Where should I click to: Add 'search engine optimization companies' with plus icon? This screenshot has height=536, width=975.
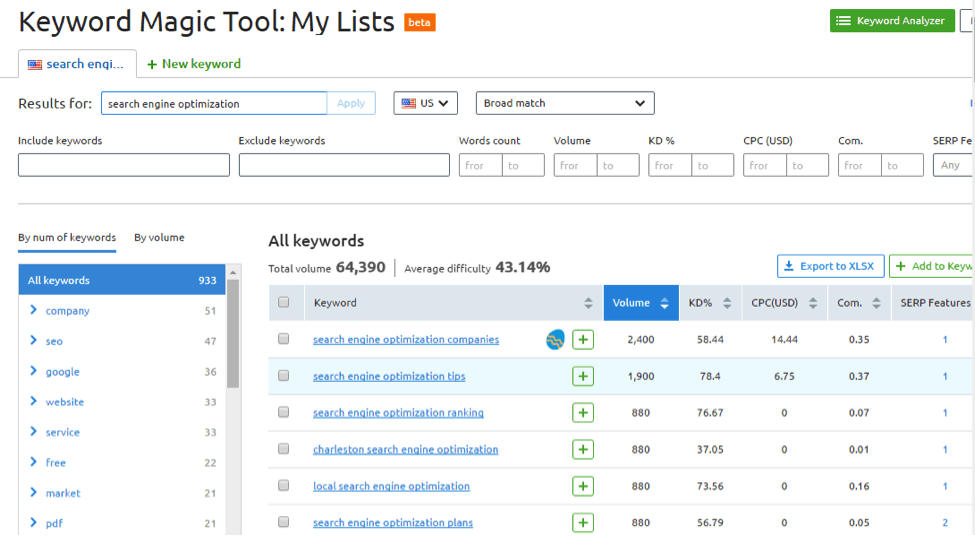click(583, 340)
